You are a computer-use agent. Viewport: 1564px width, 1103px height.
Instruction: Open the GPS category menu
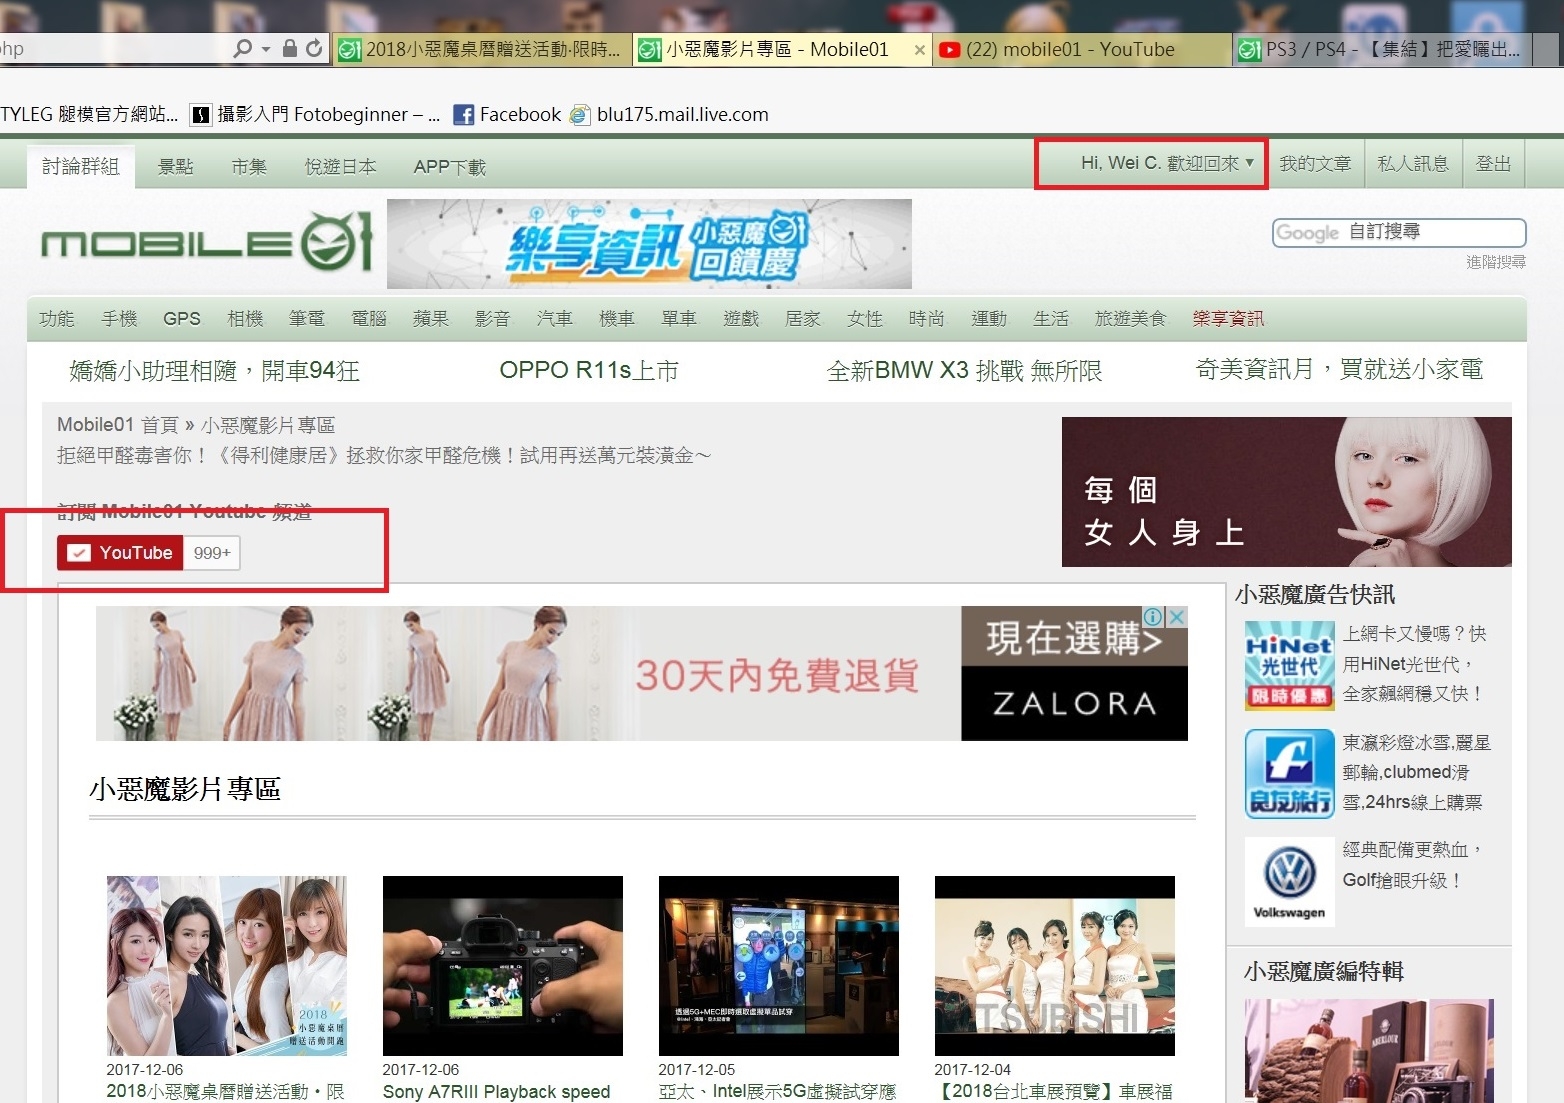[x=182, y=318]
